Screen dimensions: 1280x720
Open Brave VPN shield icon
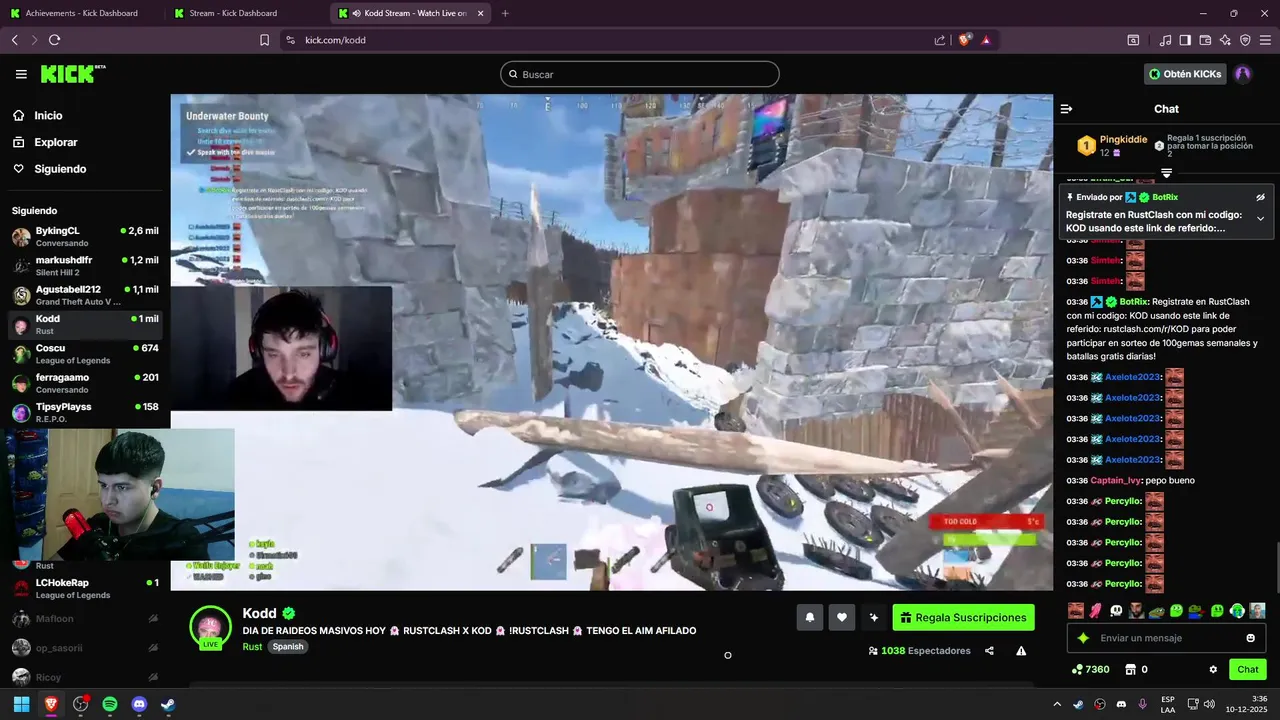click(x=1245, y=40)
